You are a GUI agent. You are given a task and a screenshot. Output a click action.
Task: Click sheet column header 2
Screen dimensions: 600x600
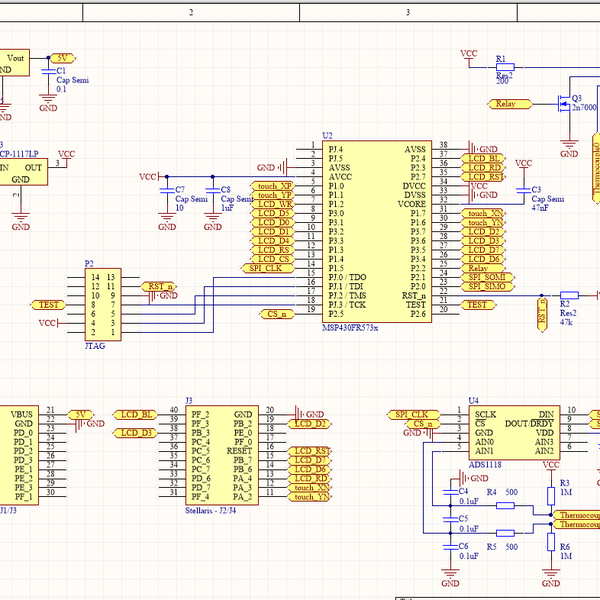(191, 12)
